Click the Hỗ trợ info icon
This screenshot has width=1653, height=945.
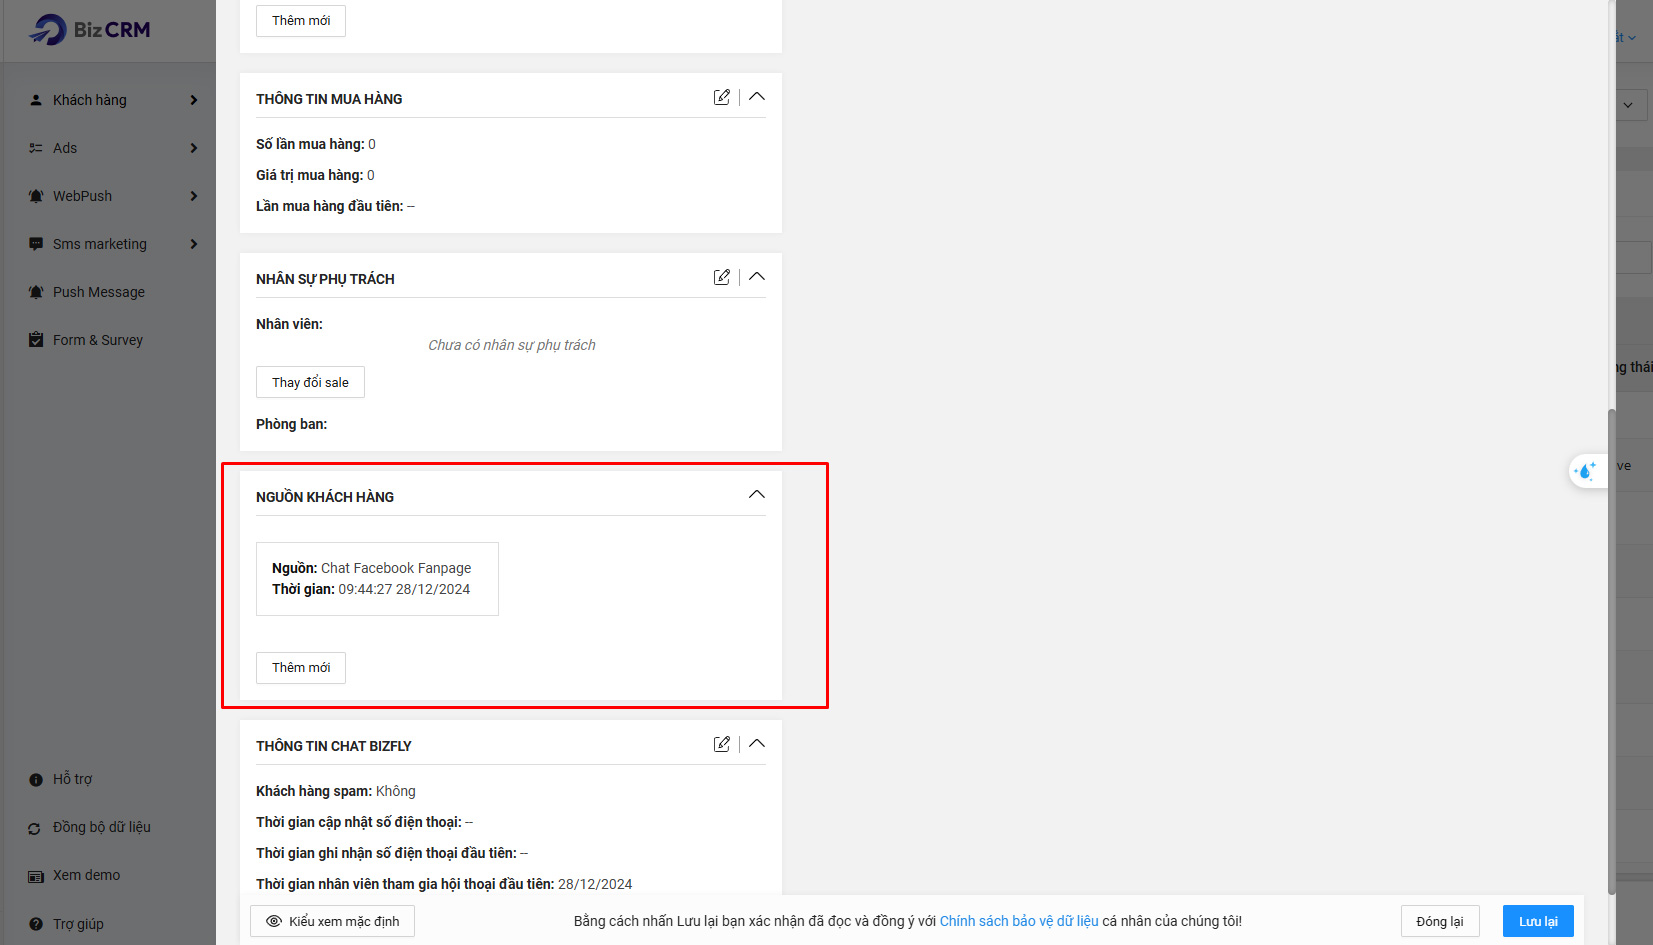[36, 780]
